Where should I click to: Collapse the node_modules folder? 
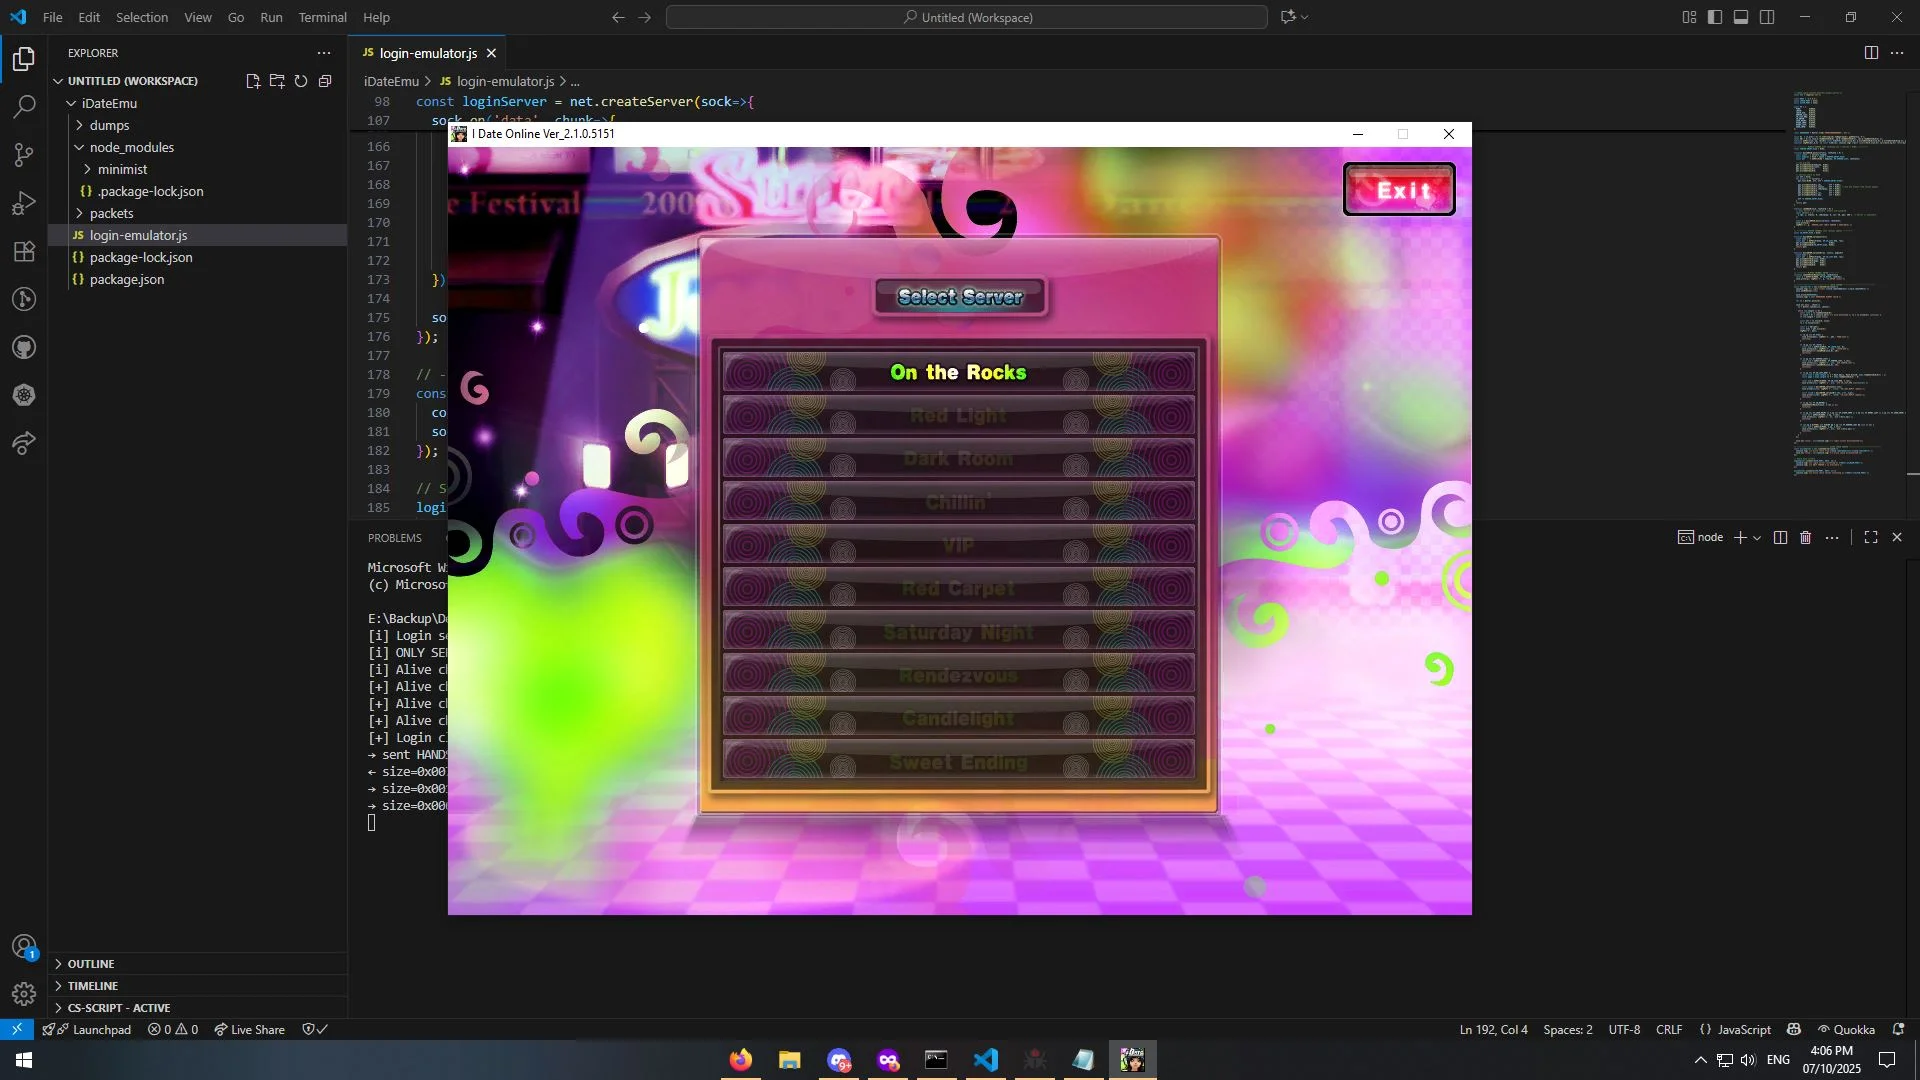click(x=198, y=147)
